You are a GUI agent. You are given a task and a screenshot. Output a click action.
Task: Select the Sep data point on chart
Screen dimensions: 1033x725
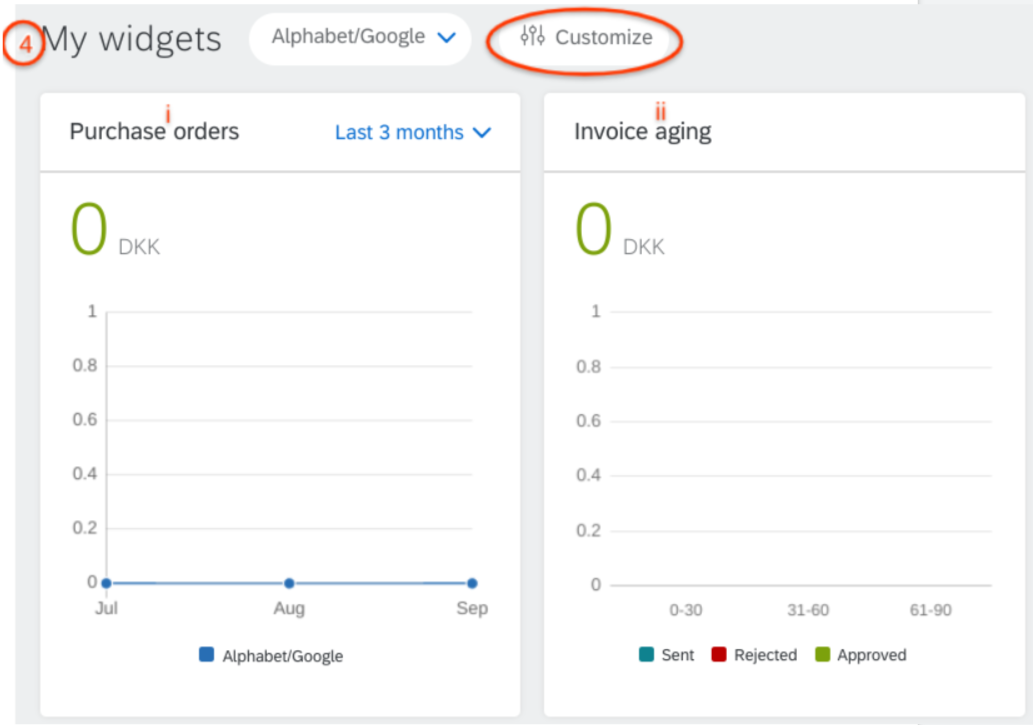tap(472, 583)
